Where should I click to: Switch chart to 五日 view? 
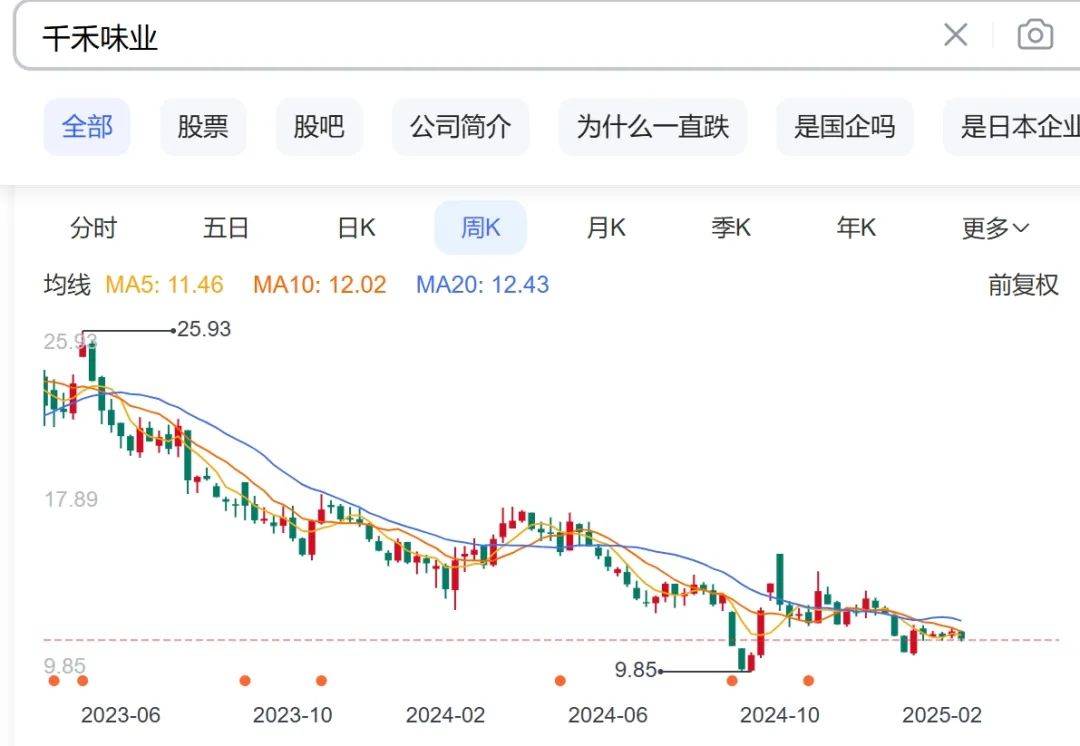[x=226, y=227]
